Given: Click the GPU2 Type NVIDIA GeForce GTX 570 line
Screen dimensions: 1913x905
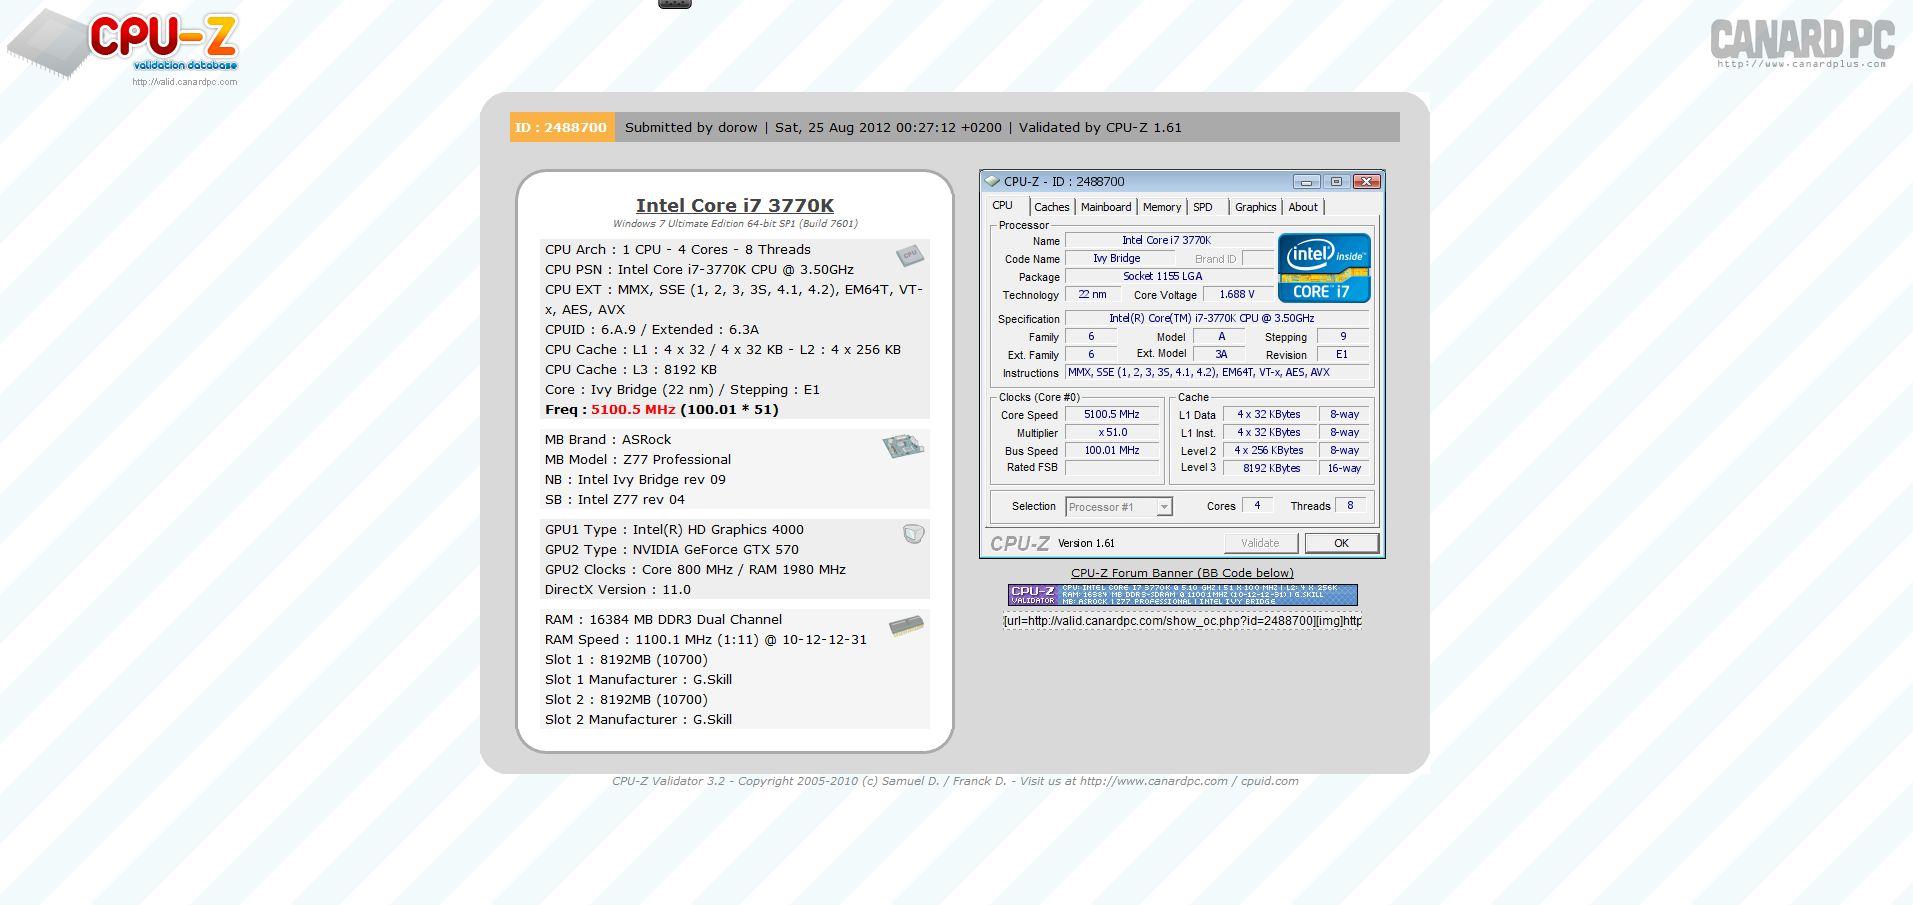Looking at the screenshot, I should pyautogui.click(x=672, y=549).
